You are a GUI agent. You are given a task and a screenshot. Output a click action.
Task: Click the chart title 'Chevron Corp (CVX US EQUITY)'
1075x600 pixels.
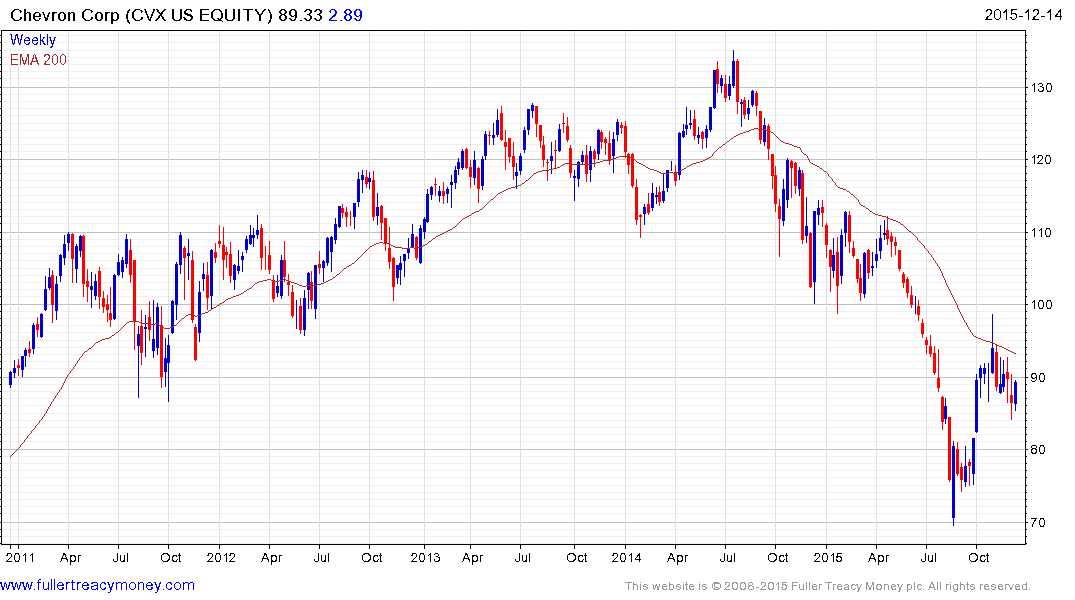click(x=141, y=15)
